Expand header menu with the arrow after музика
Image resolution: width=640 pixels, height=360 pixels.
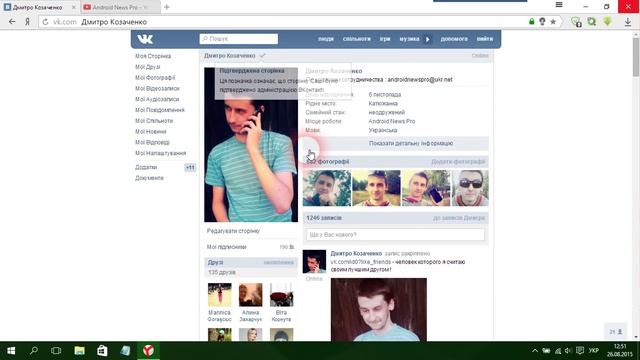coord(427,39)
